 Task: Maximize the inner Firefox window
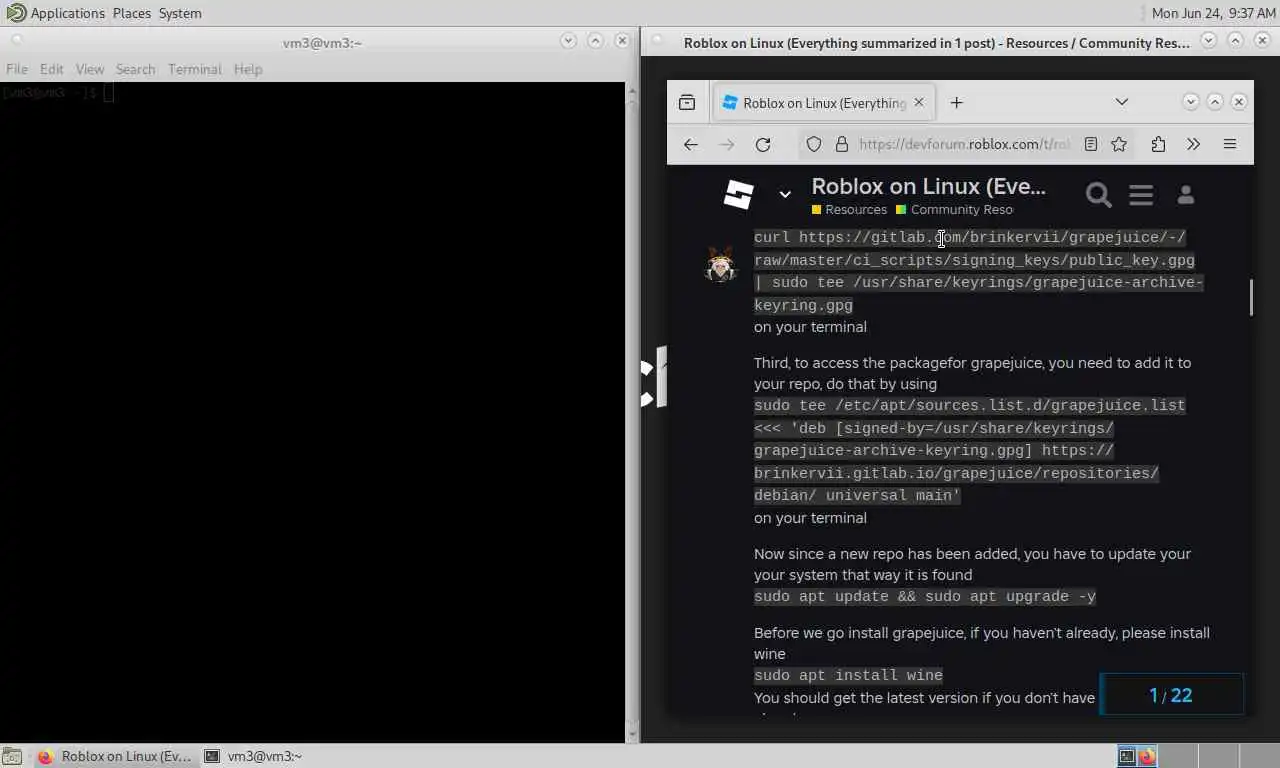point(1214,102)
